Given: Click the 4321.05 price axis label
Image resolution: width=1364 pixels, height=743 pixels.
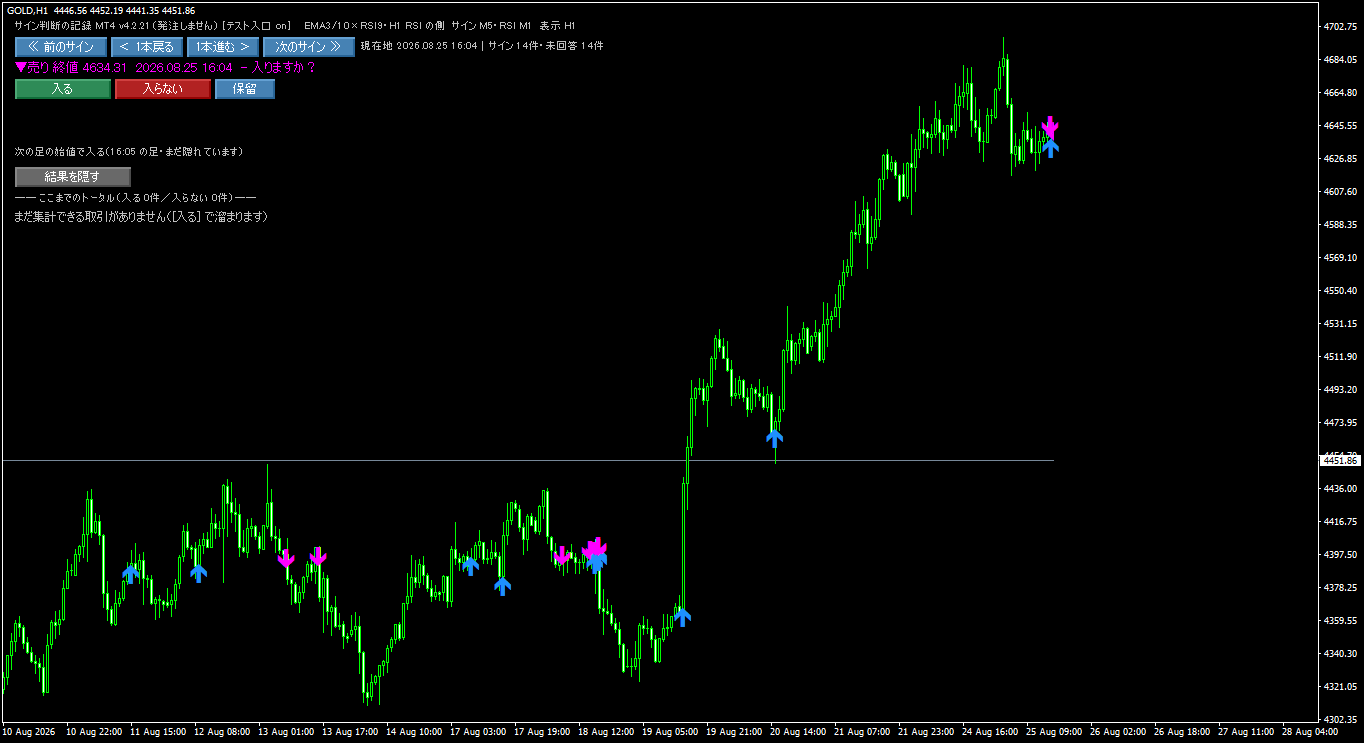Looking at the screenshot, I should 1340,687.
